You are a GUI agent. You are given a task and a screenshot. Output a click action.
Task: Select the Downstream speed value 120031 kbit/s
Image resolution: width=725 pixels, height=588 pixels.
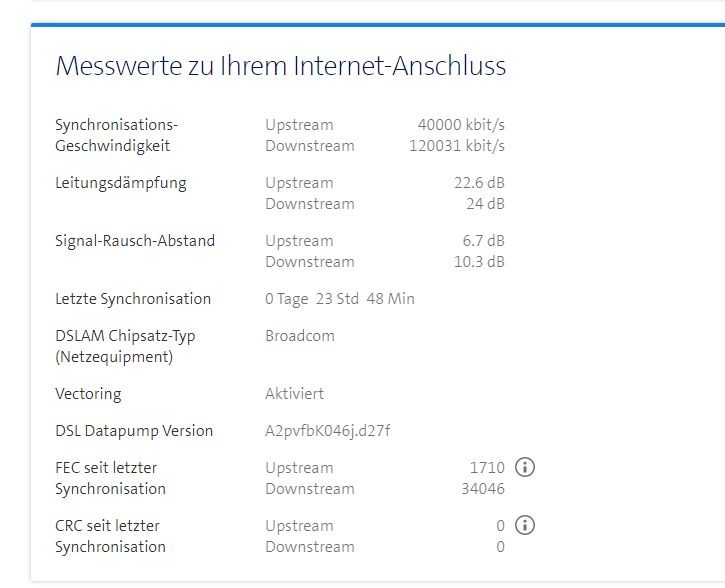[x=456, y=146]
